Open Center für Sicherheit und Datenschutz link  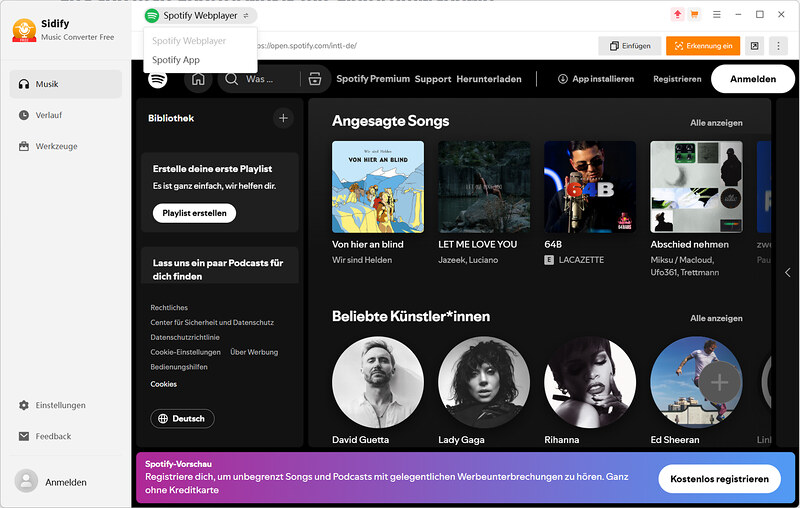[x=212, y=322]
